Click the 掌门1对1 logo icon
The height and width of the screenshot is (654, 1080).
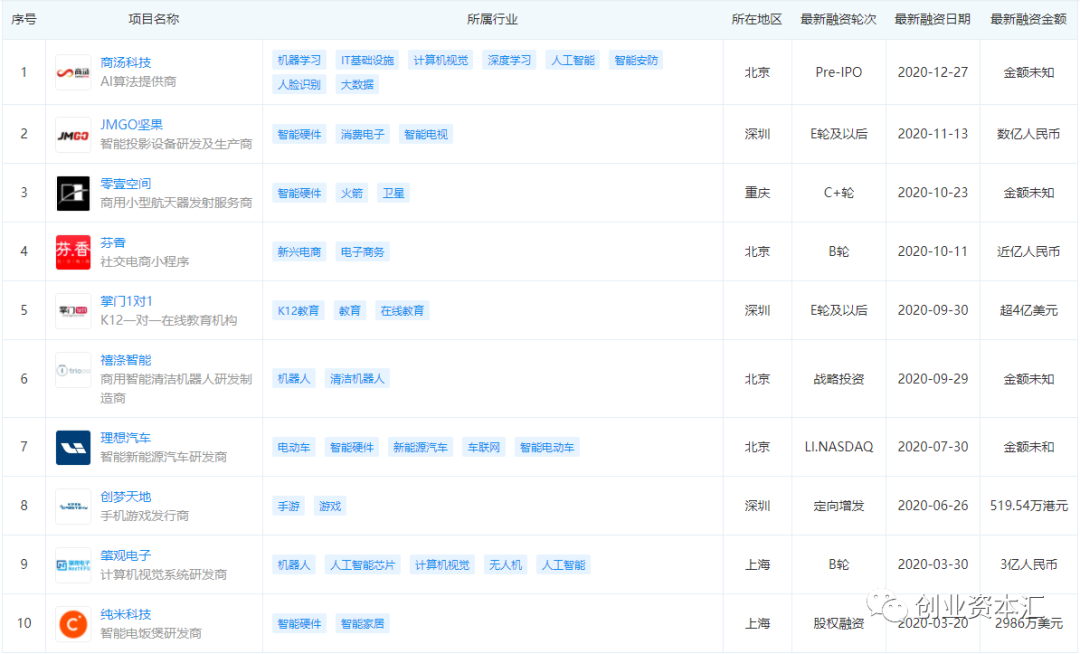pyautogui.click(x=73, y=311)
